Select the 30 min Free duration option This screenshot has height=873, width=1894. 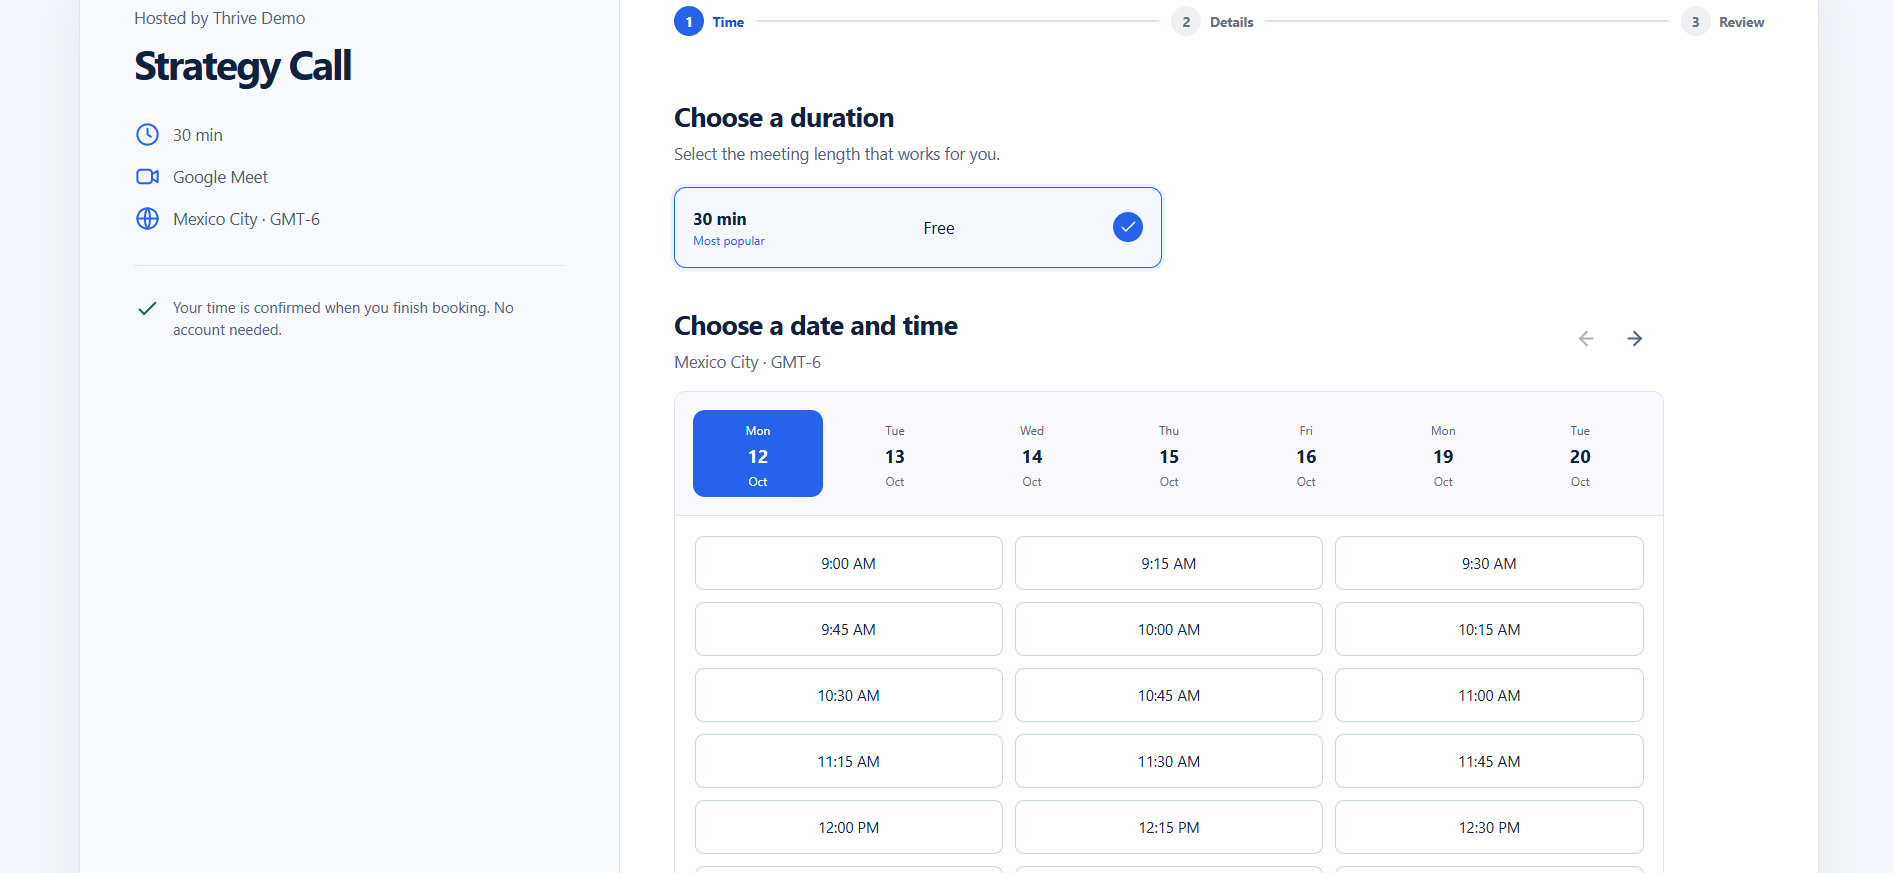tap(918, 227)
